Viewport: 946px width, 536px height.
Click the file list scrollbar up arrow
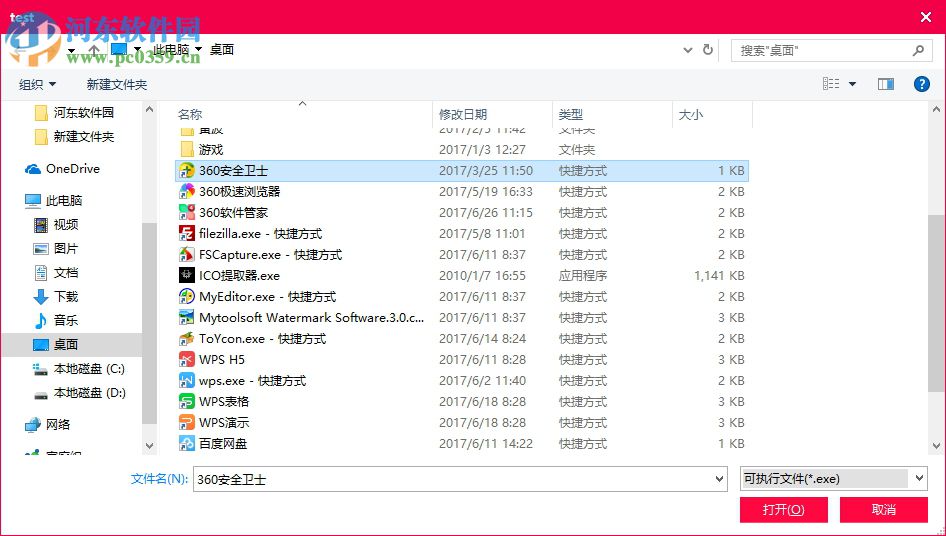coord(936,110)
